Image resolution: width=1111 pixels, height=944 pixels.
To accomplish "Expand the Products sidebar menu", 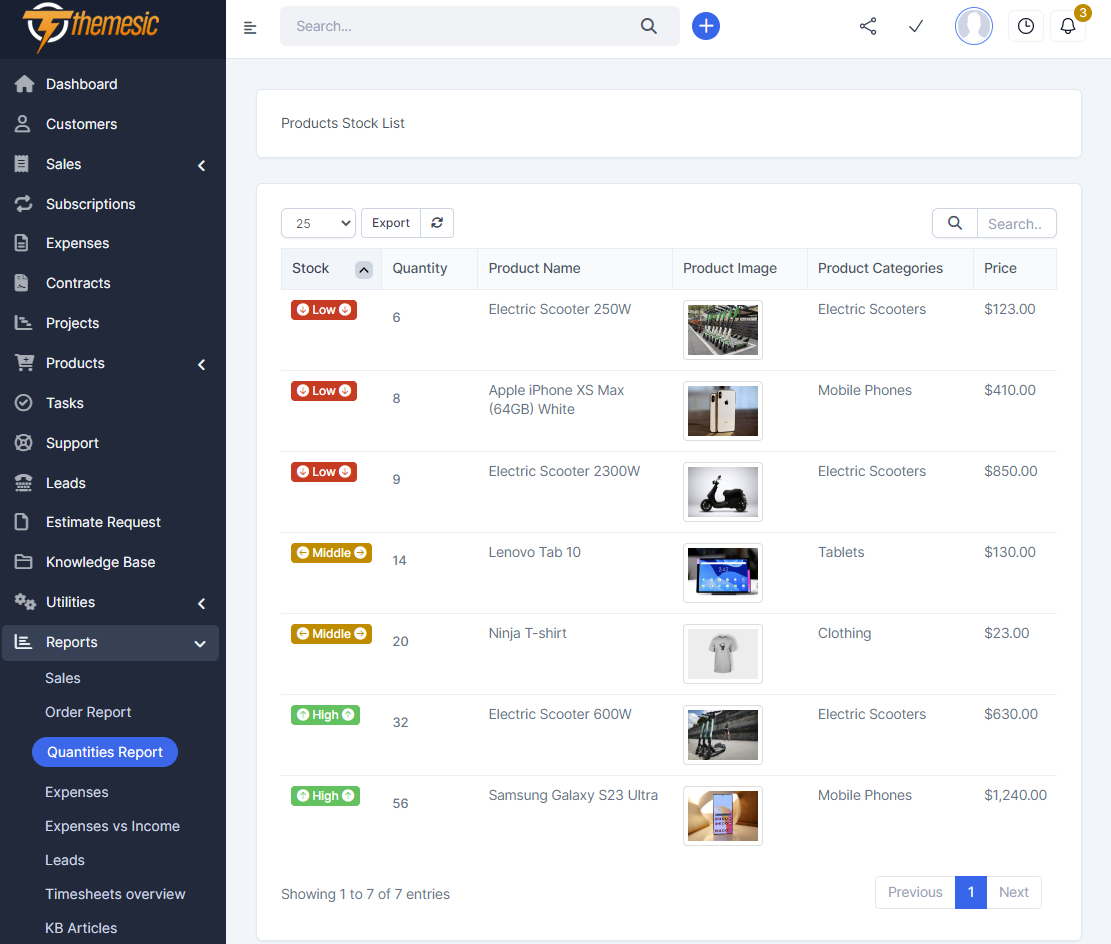I will pos(200,364).
